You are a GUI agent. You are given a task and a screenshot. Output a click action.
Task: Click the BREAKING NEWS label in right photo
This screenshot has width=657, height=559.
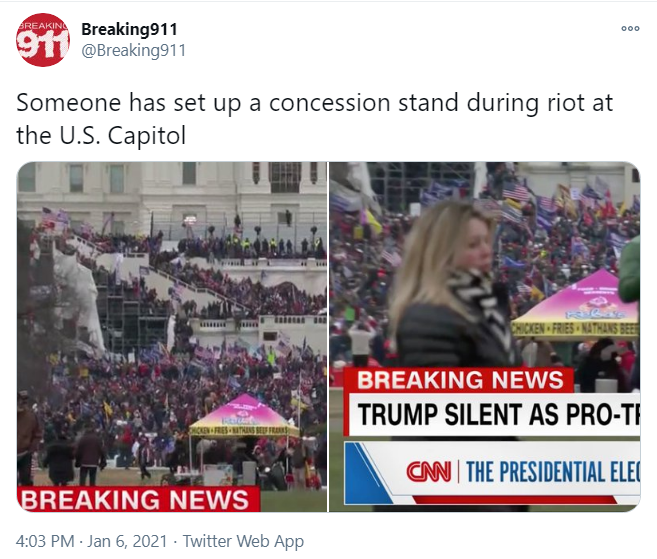coord(460,380)
